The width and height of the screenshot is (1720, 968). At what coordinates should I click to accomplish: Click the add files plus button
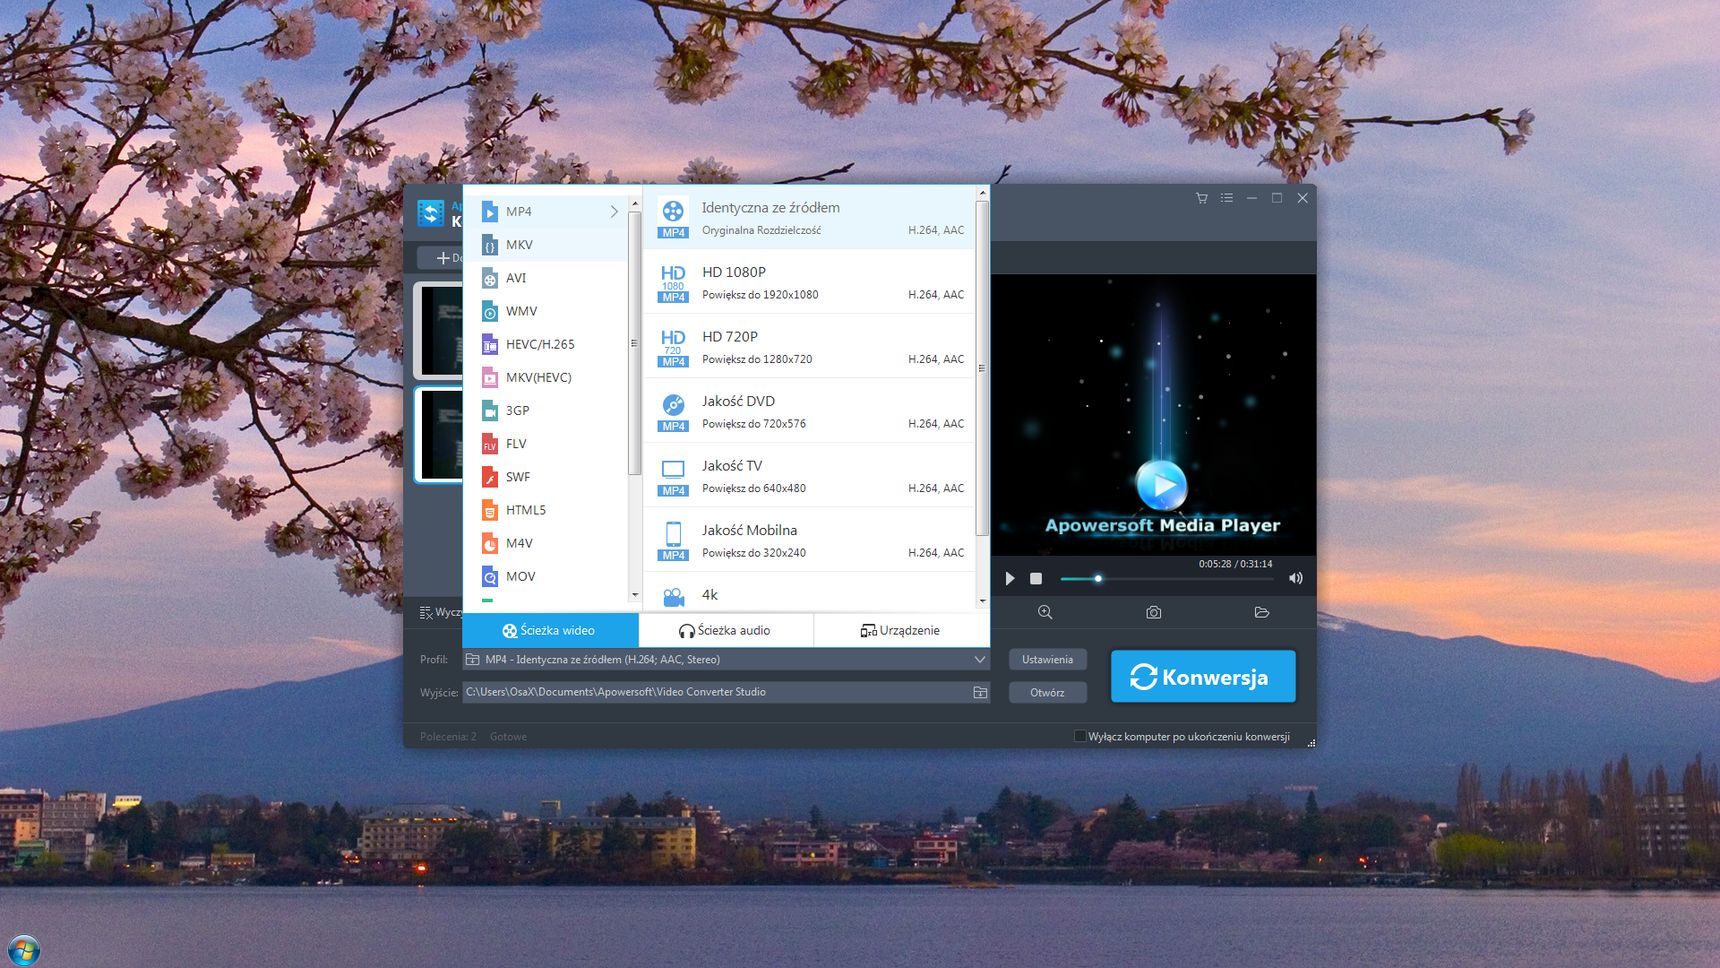point(442,258)
